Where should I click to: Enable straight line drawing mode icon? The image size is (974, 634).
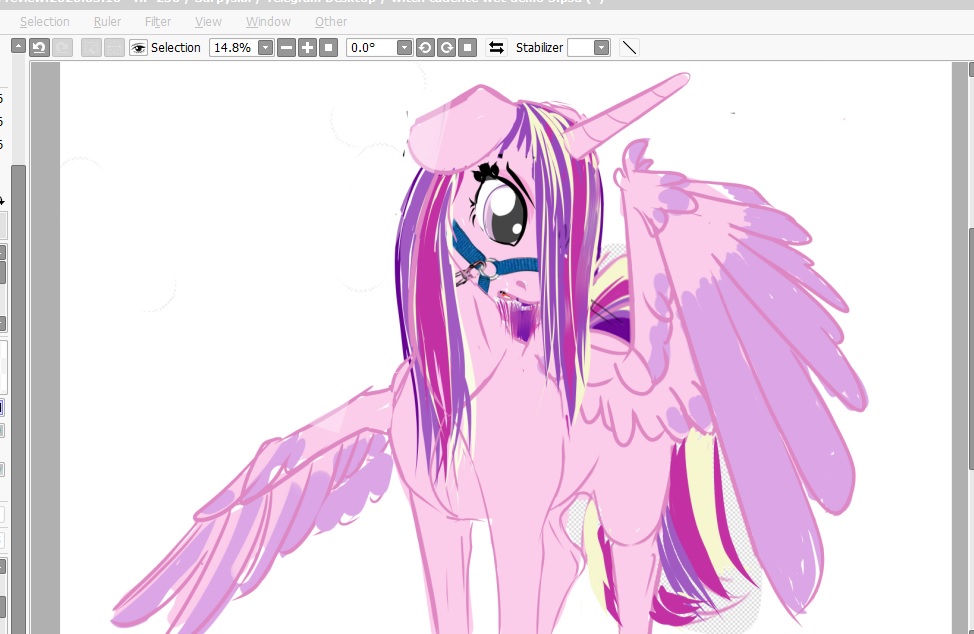(x=629, y=48)
